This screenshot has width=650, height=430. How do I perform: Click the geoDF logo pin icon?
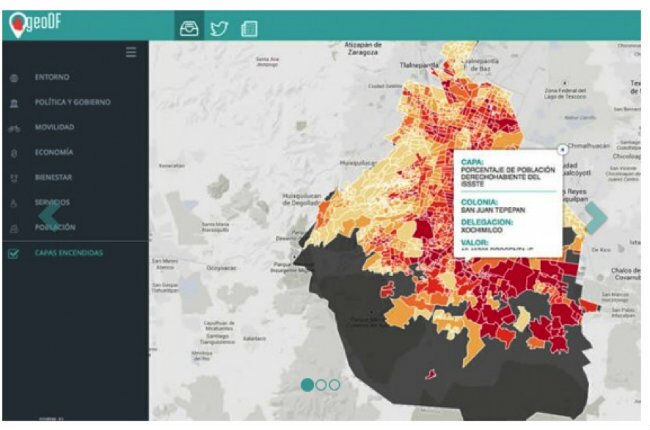[x=17, y=27]
